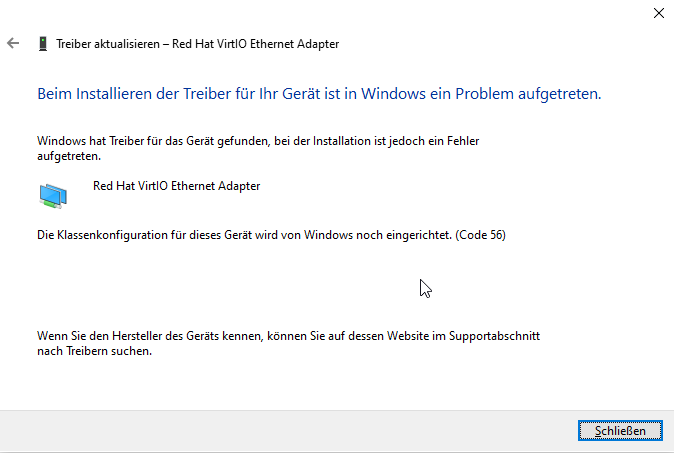Screen dimensions: 674x453
Task: Click Red Hat VirtIO Ethernet Adapter in title
Action: [x=255, y=44]
